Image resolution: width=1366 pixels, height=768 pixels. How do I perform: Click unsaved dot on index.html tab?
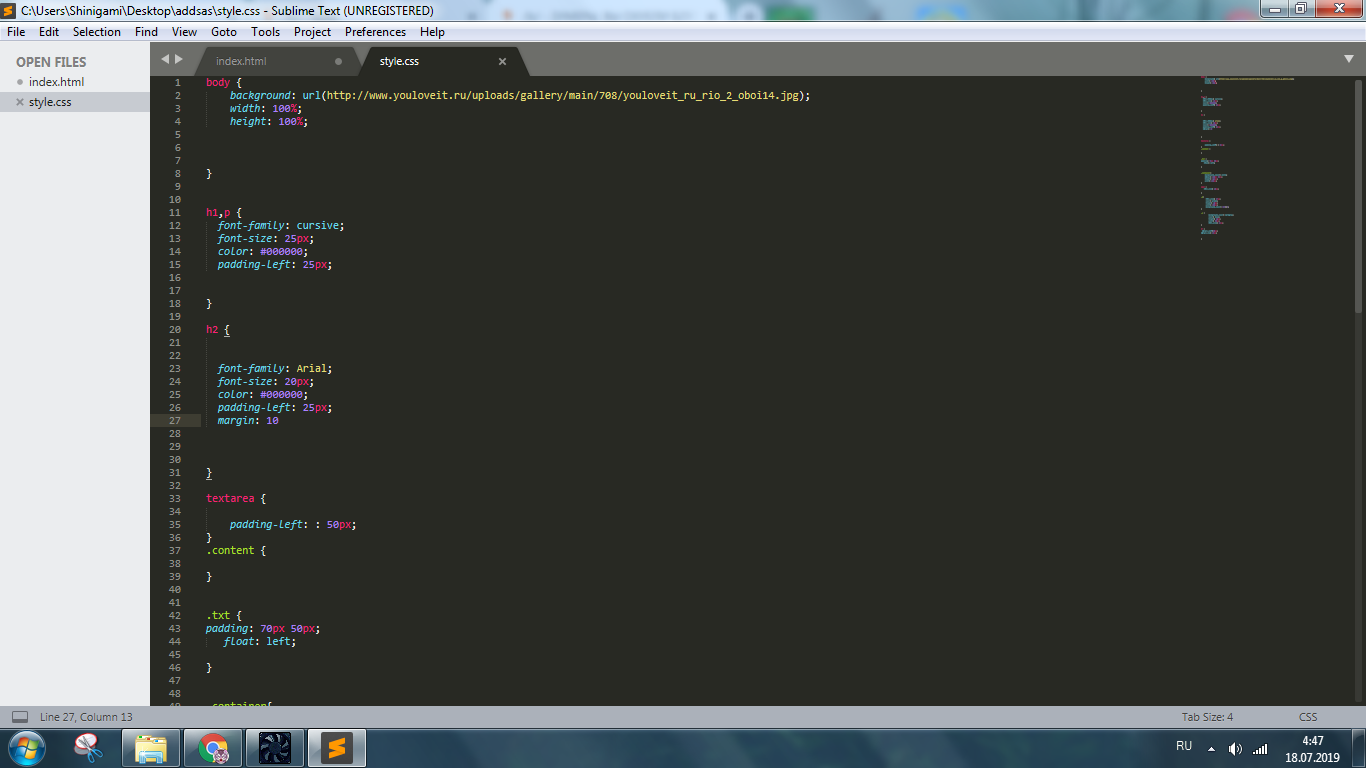tap(338, 61)
